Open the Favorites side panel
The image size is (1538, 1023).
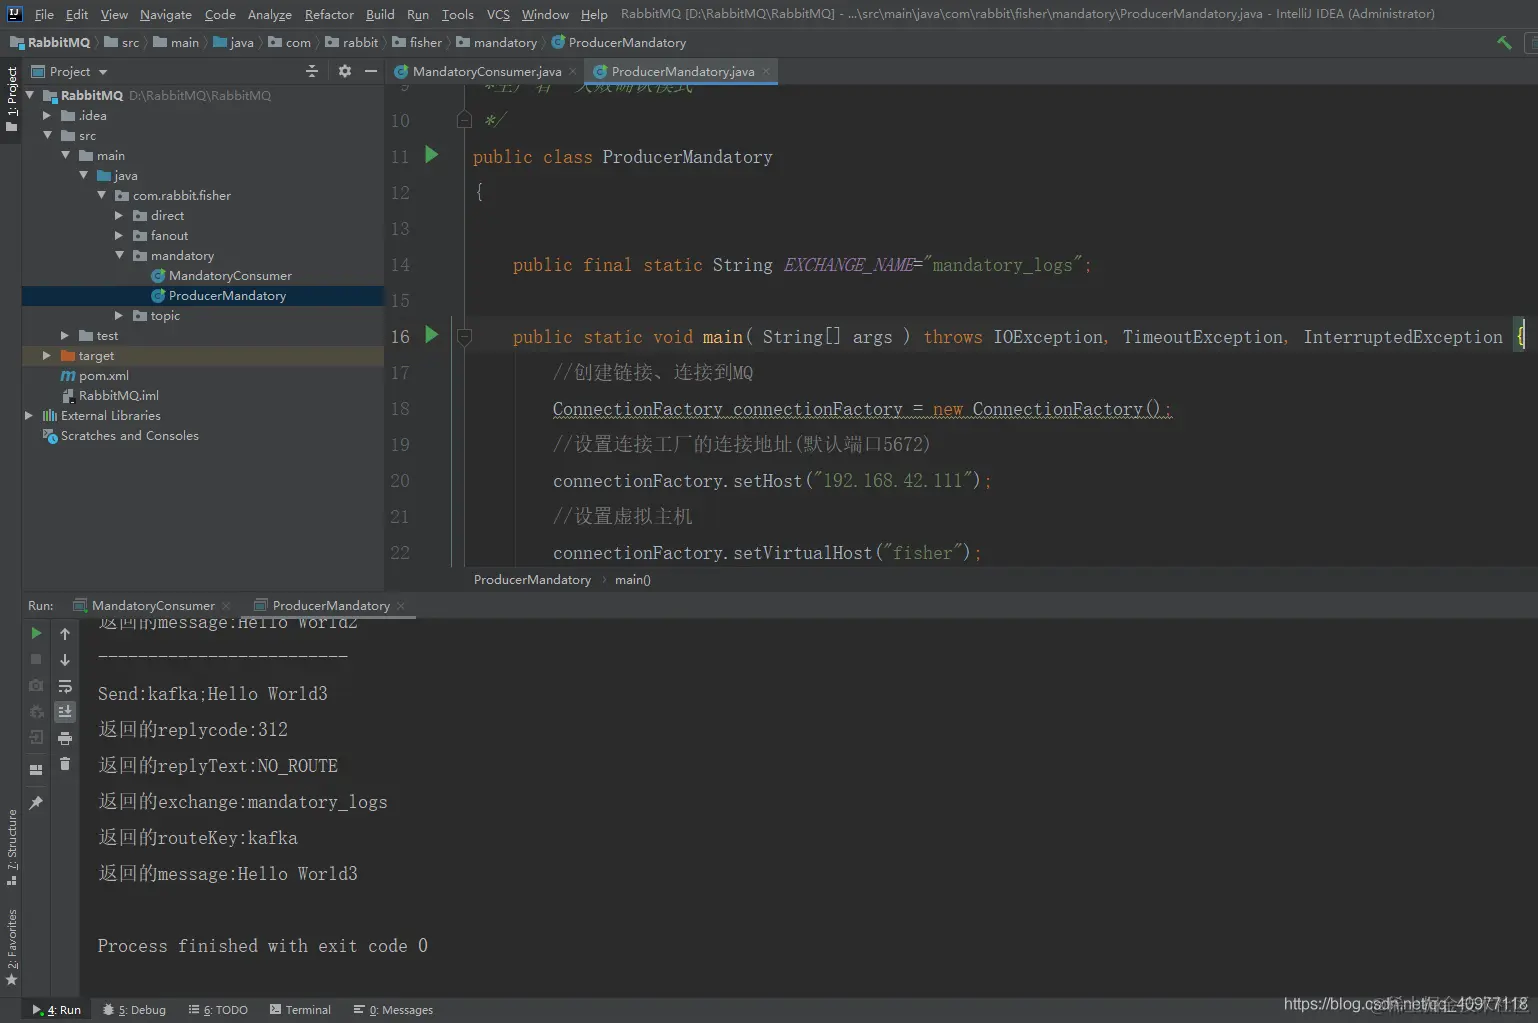tap(11, 947)
